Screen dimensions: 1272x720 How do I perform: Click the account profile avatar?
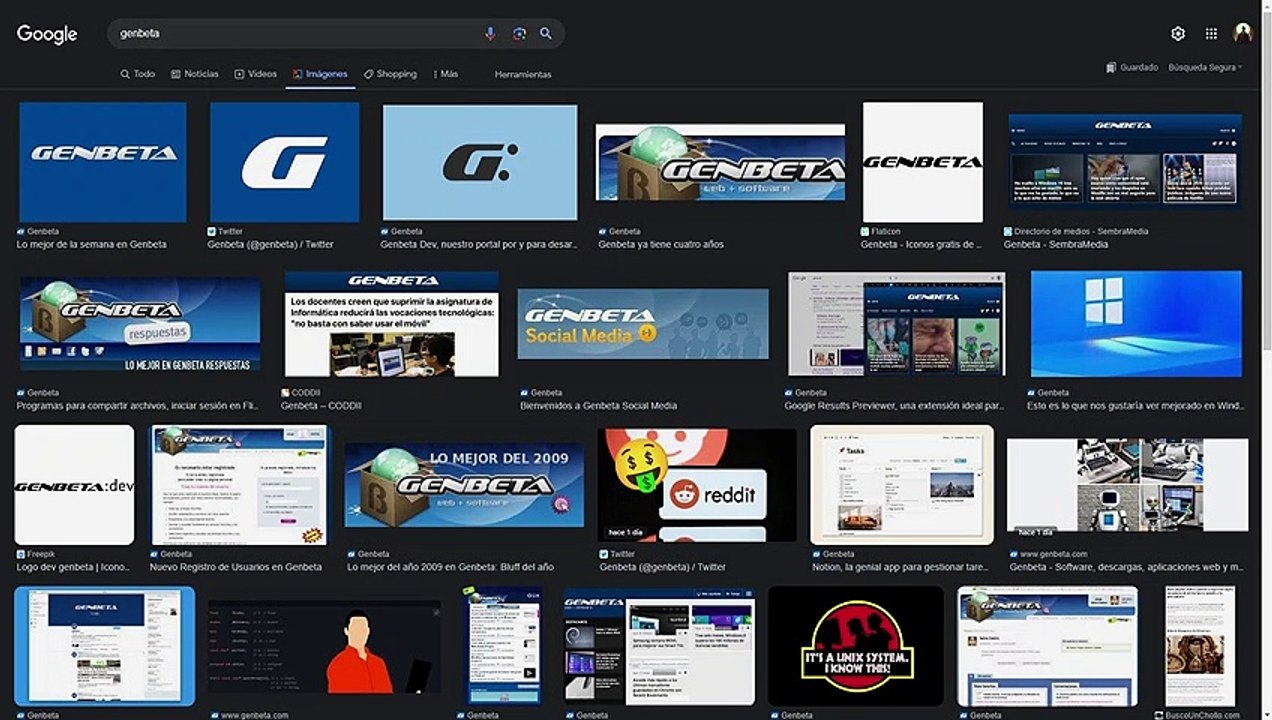(1243, 33)
